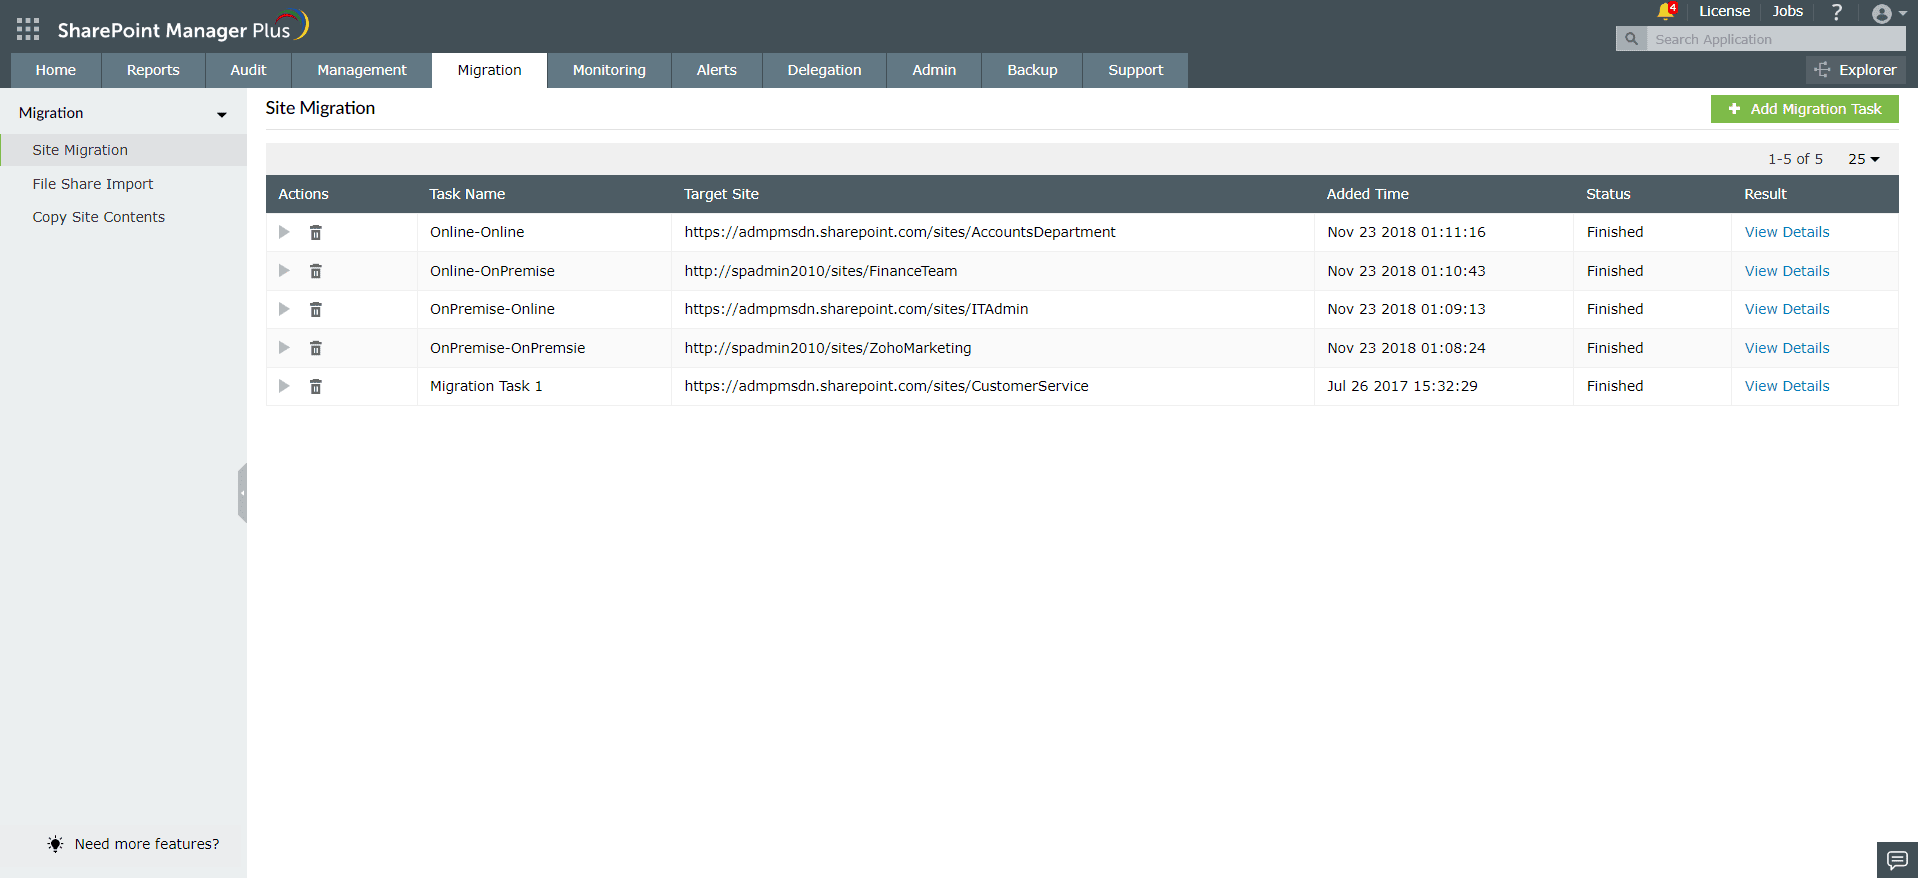Click the search magnifier icon
The width and height of the screenshot is (1918, 878).
(x=1631, y=39)
